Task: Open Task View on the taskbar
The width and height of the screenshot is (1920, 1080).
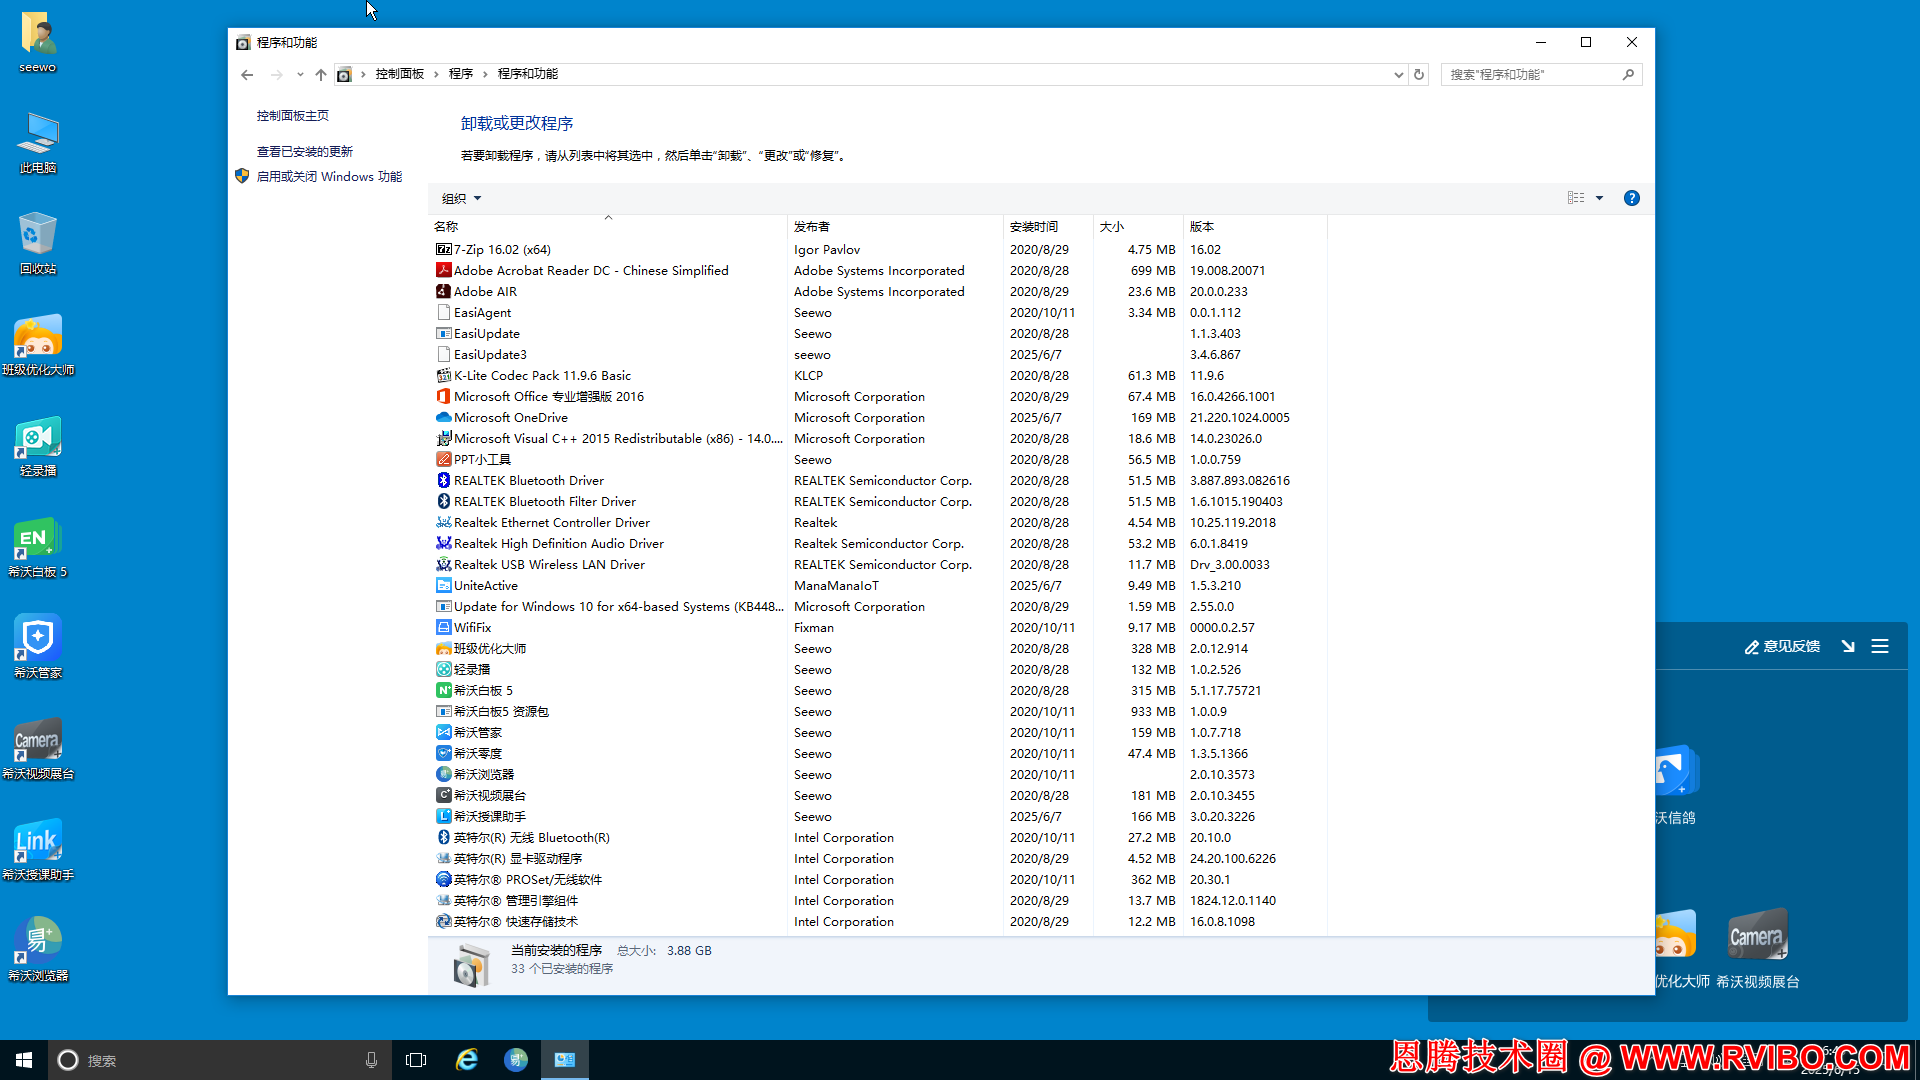Action: click(x=416, y=1060)
